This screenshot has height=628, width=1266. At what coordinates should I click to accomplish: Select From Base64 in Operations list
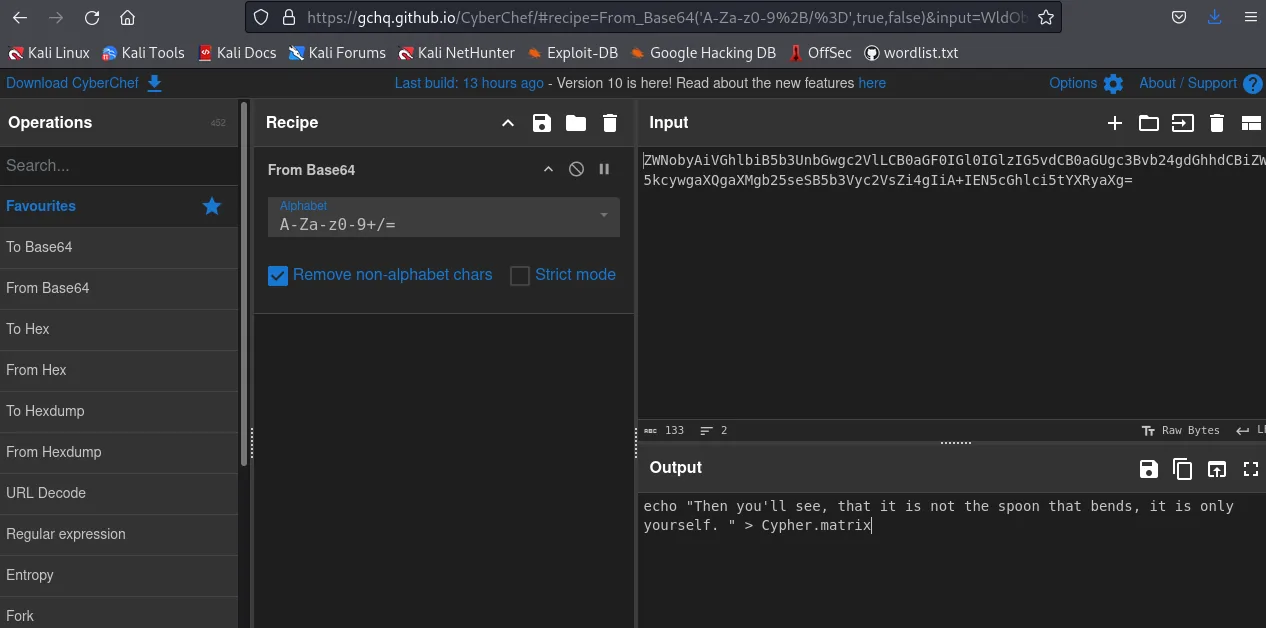click(119, 288)
